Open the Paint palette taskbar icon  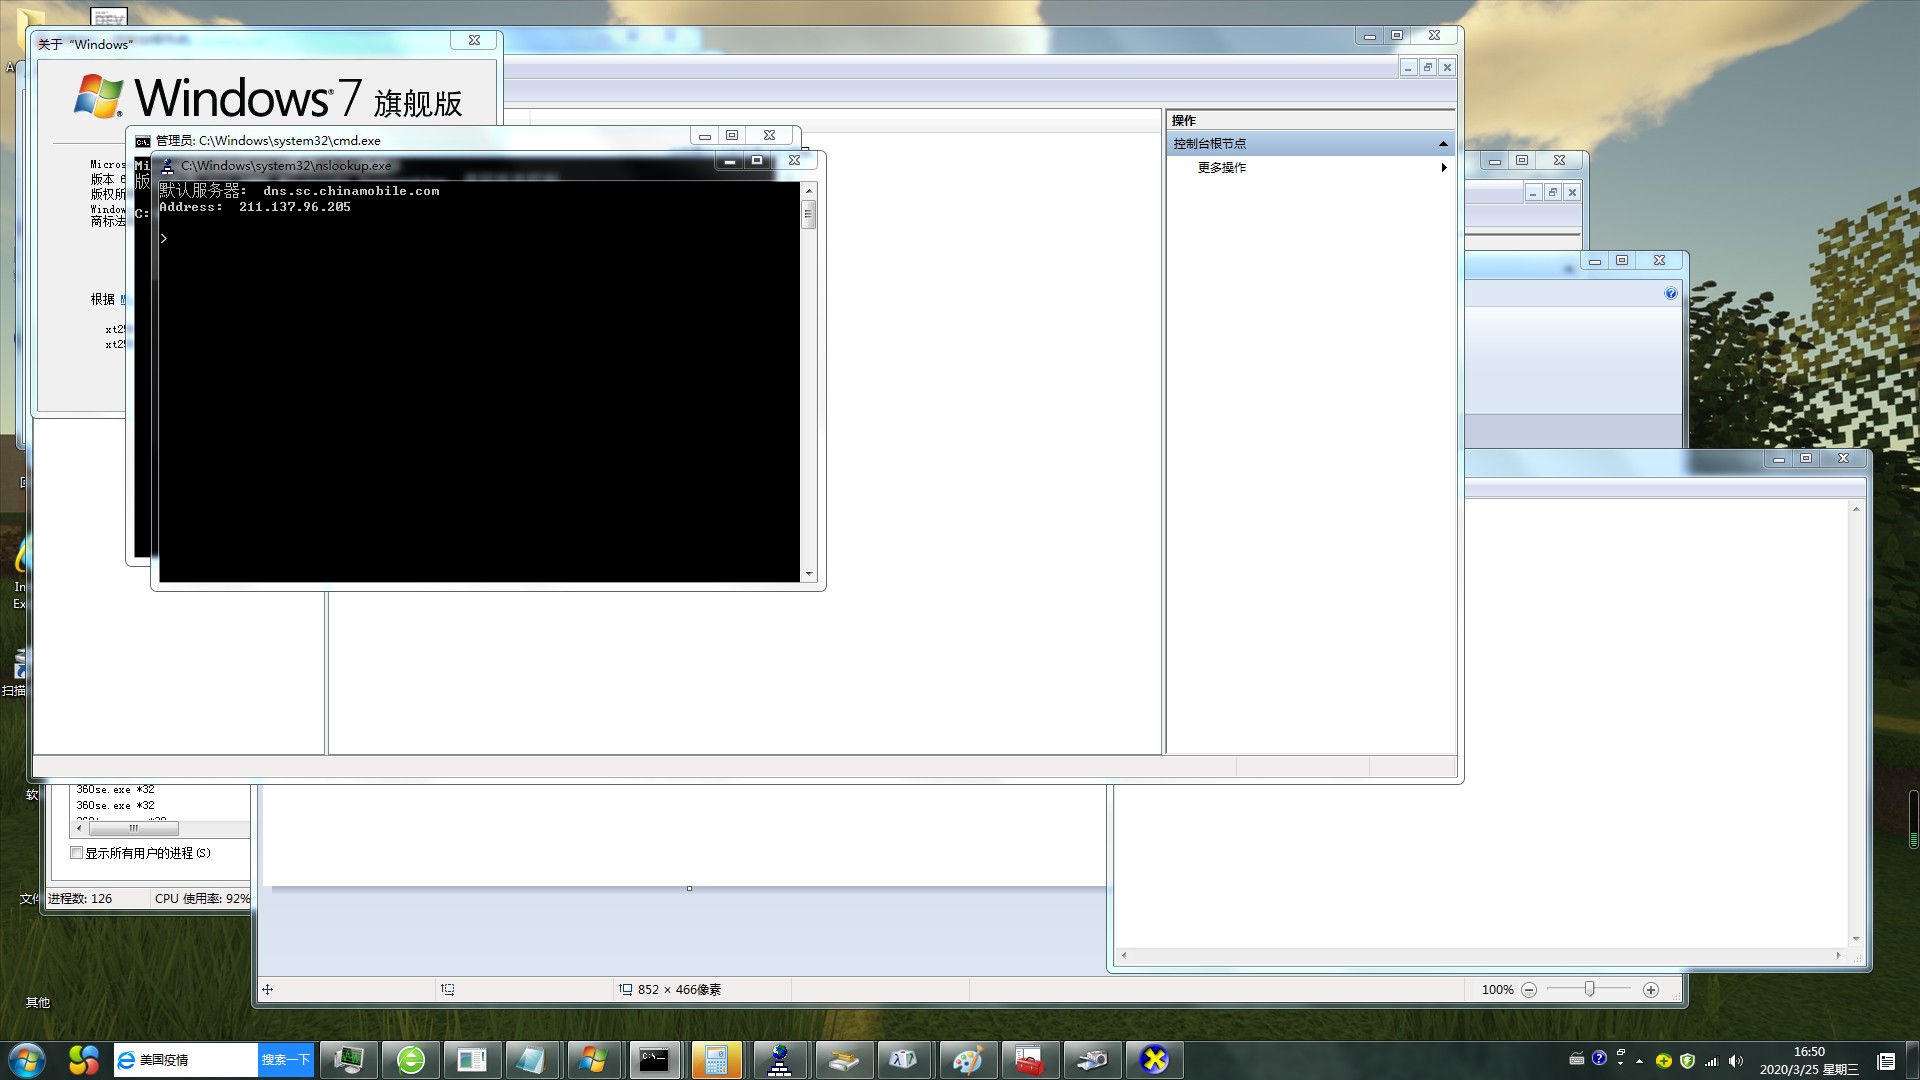(966, 1060)
